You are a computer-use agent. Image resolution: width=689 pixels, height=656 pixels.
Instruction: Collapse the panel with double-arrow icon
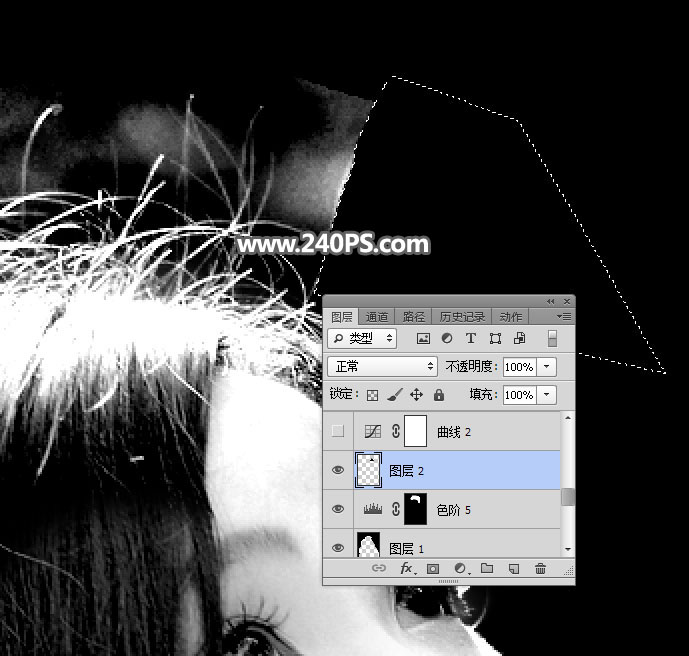pos(551,301)
